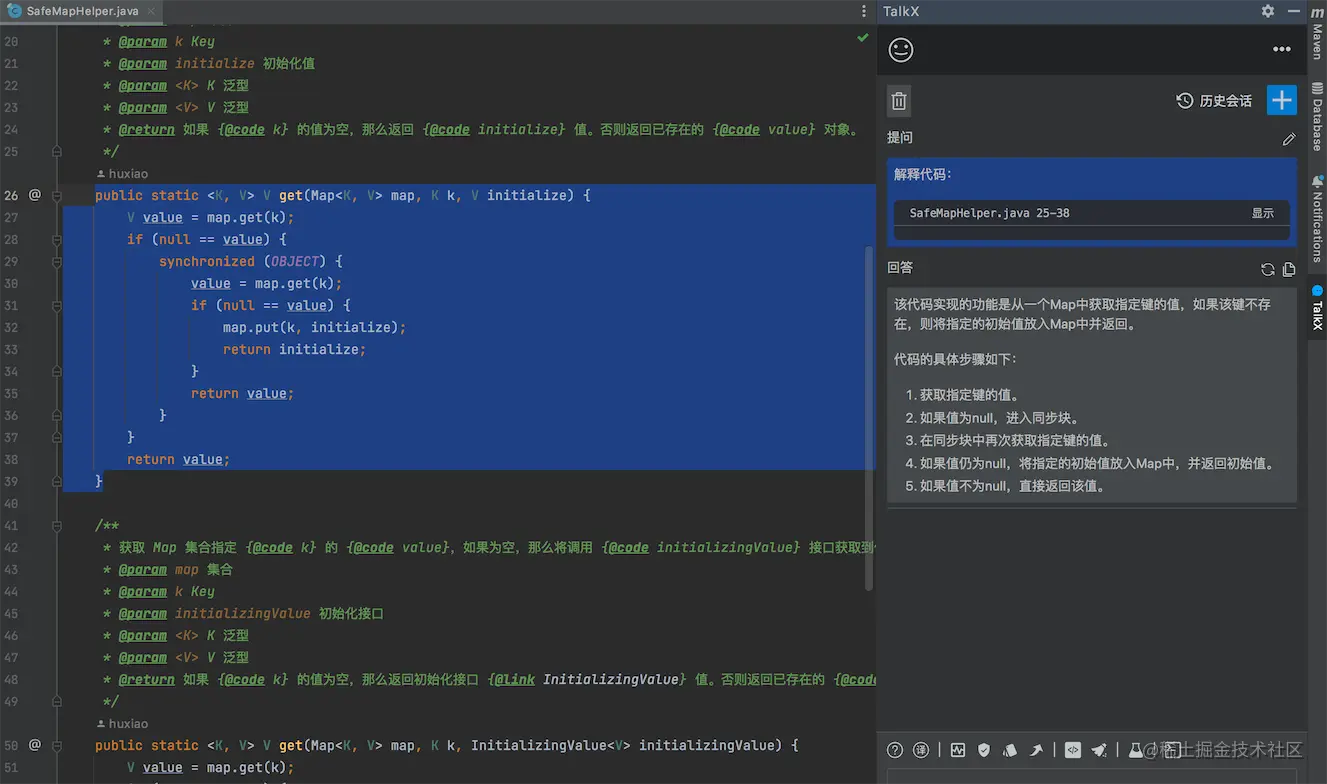Image resolution: width=1327 pixels, height=784 pixels.
Task: Copy the answer with copy icon
Action: click(1289, 269)
